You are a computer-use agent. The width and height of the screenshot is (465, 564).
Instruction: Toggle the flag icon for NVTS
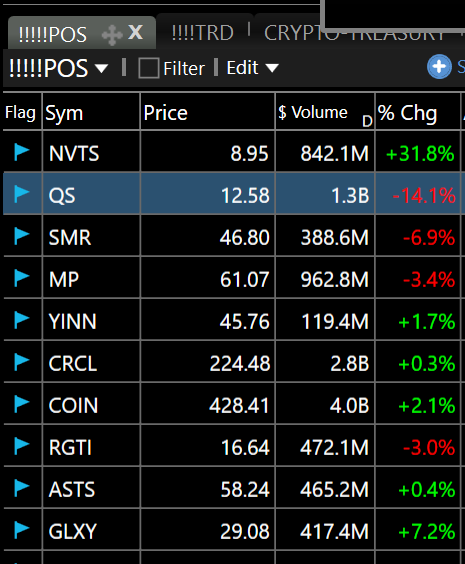(x=22, y=151)
